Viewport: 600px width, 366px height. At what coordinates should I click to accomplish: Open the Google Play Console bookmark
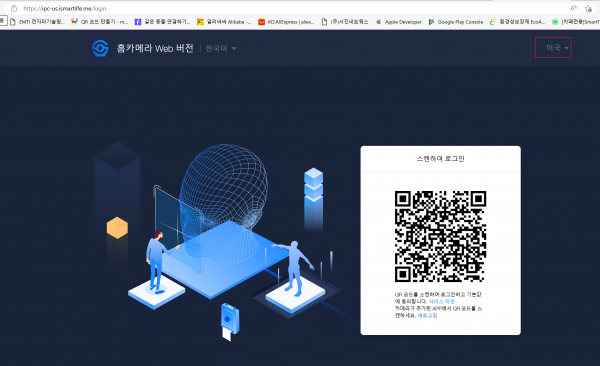456,22
